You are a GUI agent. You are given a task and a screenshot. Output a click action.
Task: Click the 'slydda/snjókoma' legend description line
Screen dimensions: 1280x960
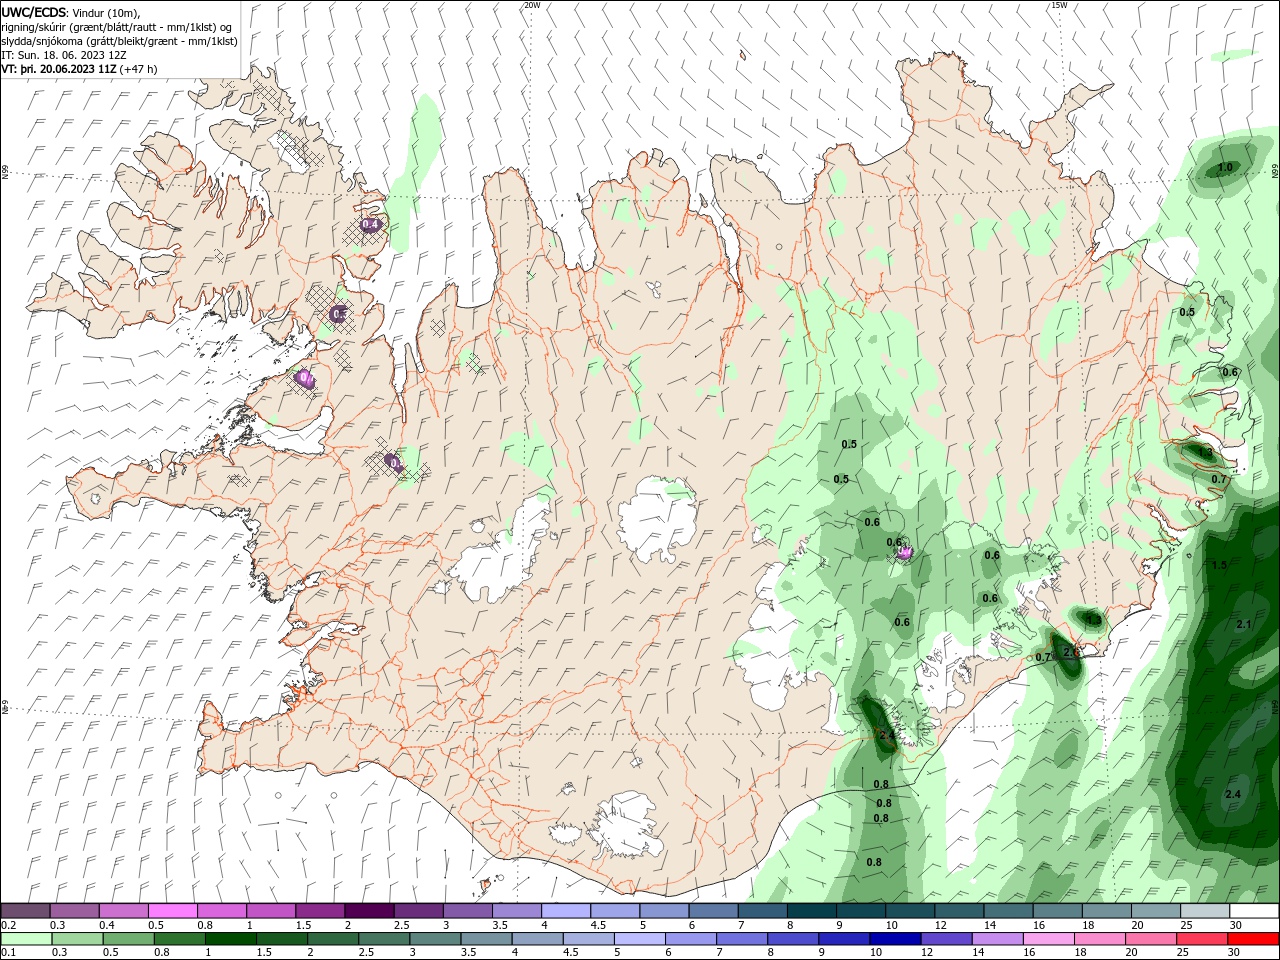pos(119,41)
